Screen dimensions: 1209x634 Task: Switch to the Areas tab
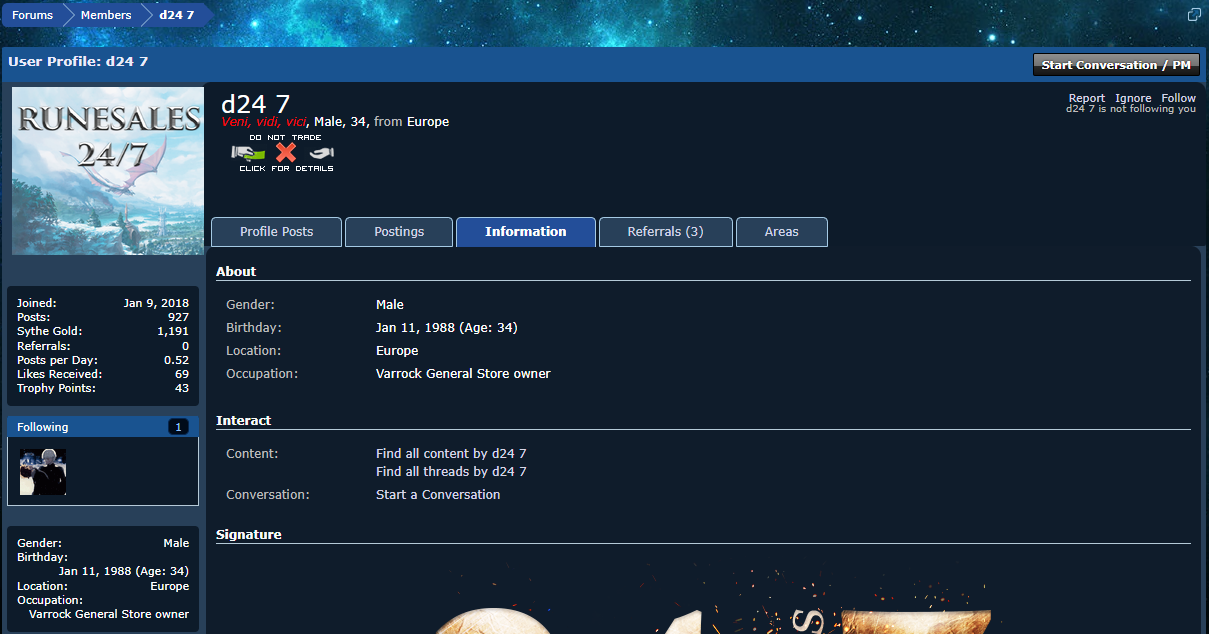tap(782, 232)
